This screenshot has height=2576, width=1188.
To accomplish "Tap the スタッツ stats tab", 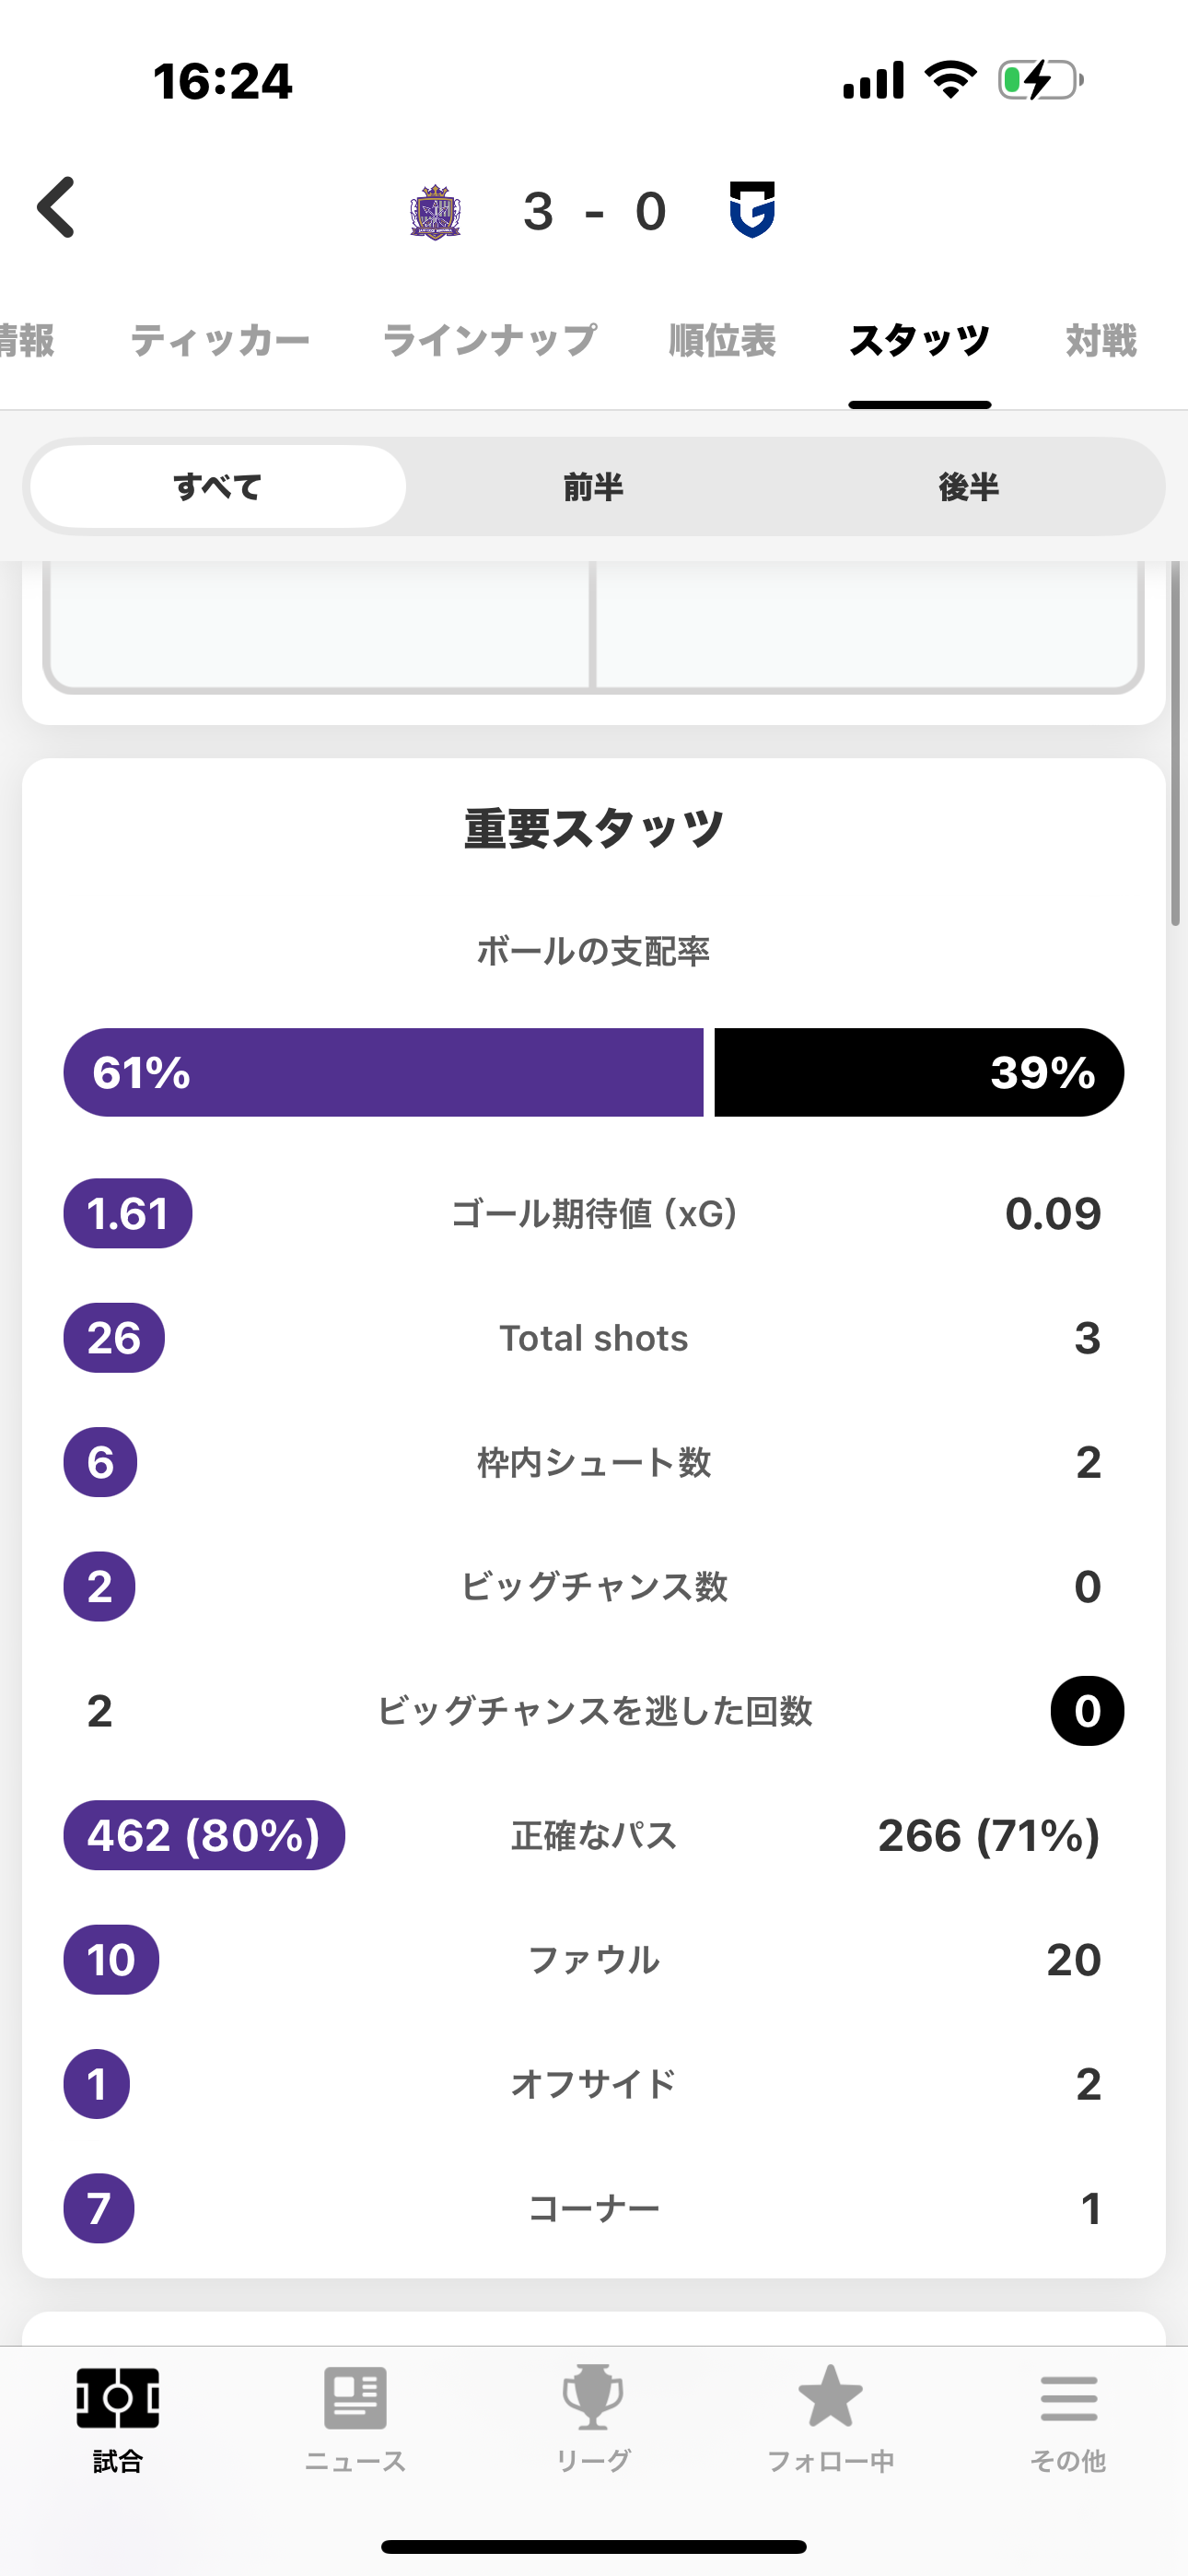I will click(x=919, y=341).
